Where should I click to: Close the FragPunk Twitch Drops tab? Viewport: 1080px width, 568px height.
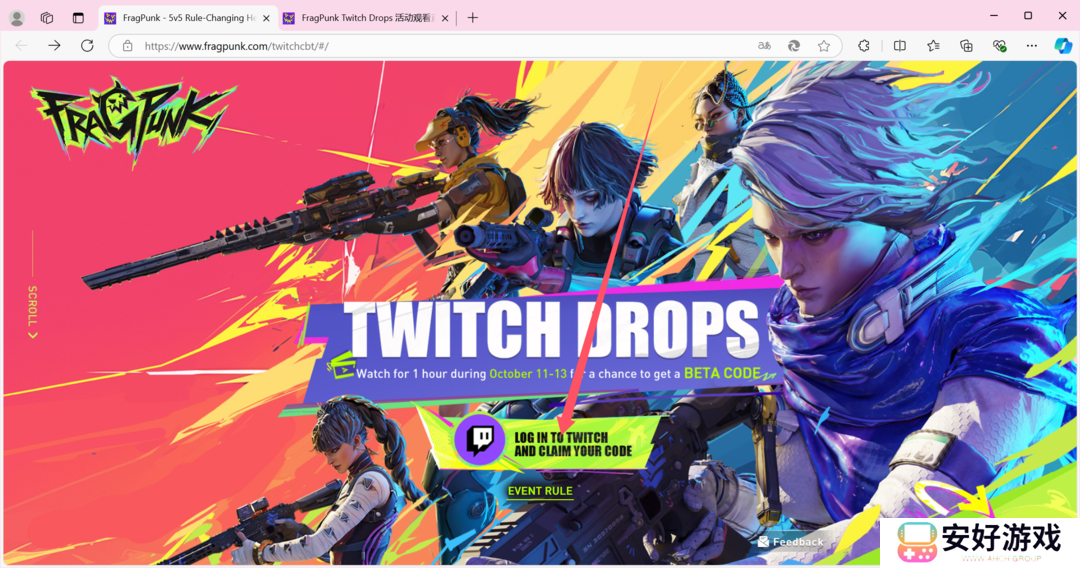pos(446,18)
